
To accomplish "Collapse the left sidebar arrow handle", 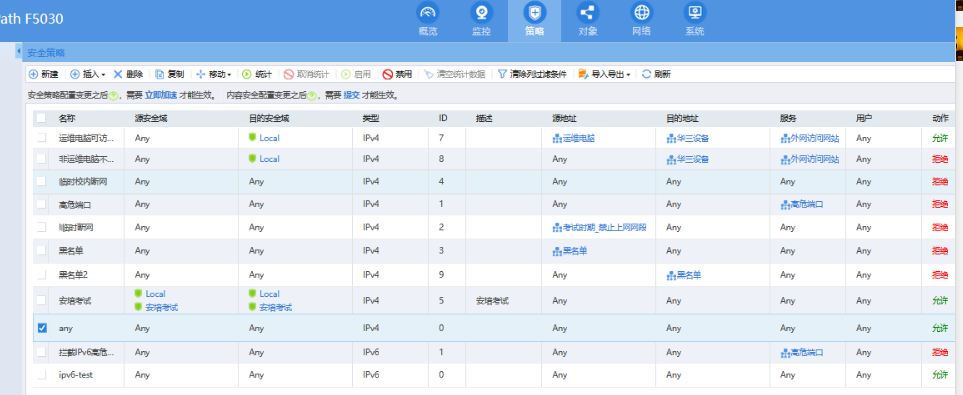I will (x=18, y=51).
